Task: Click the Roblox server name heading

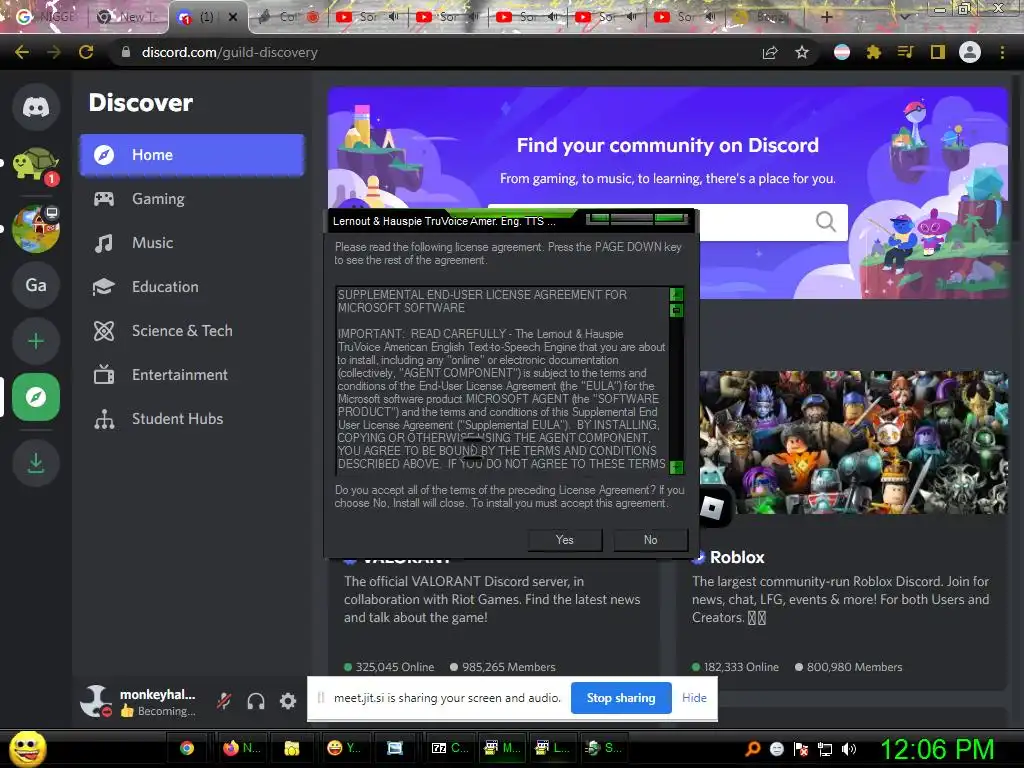Action: (737, 557)
